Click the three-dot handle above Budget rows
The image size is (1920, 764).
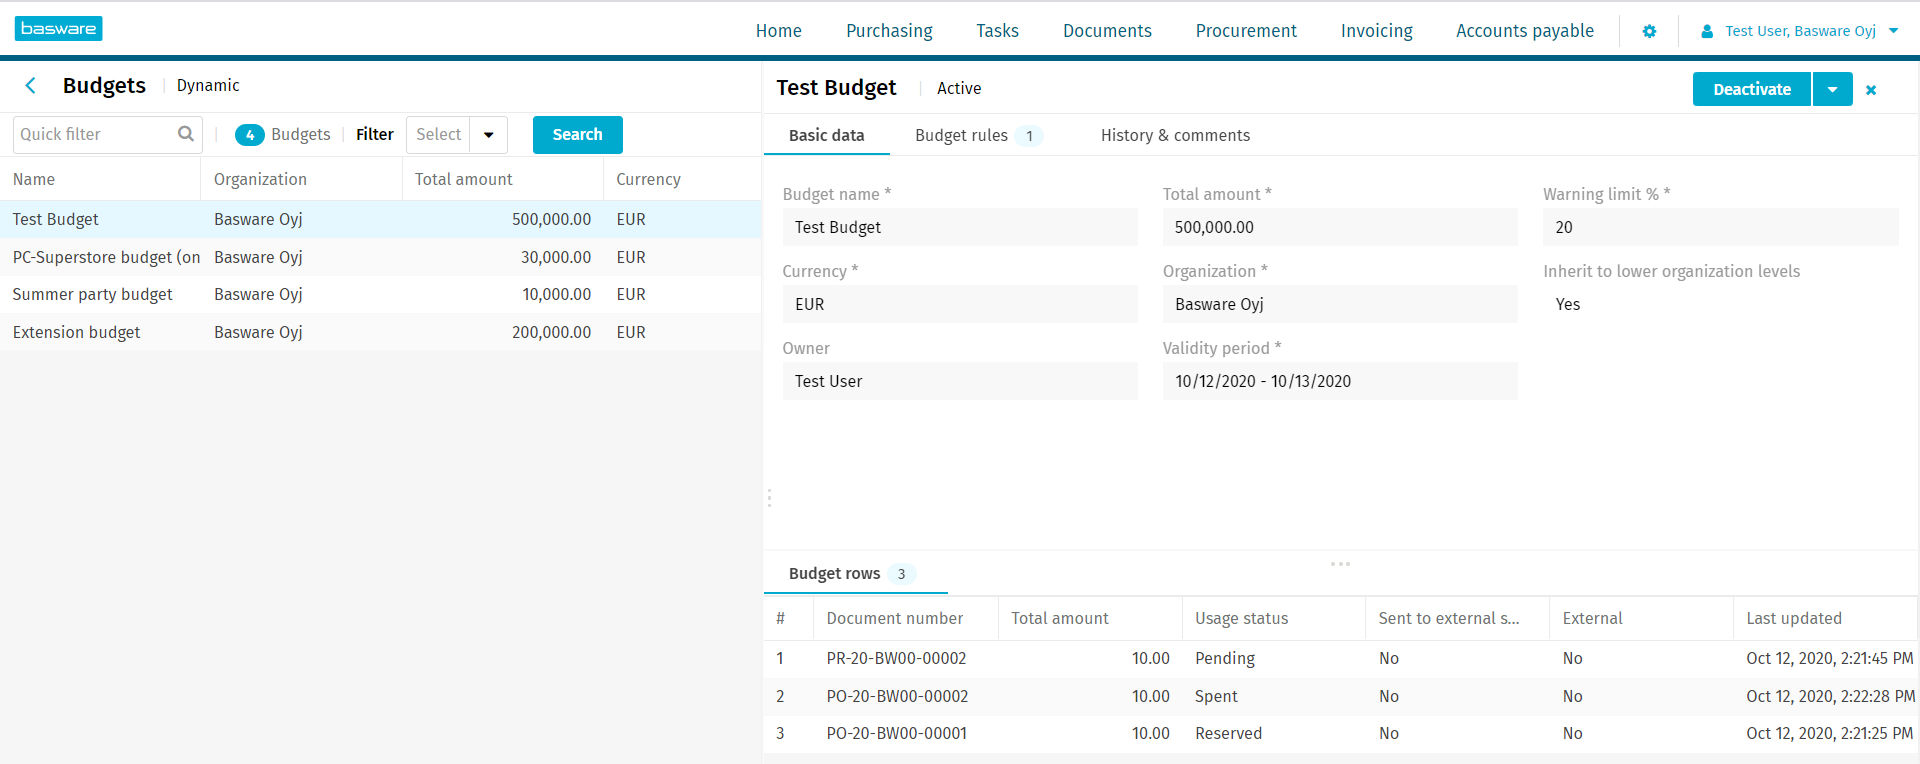coord(1340,564)
